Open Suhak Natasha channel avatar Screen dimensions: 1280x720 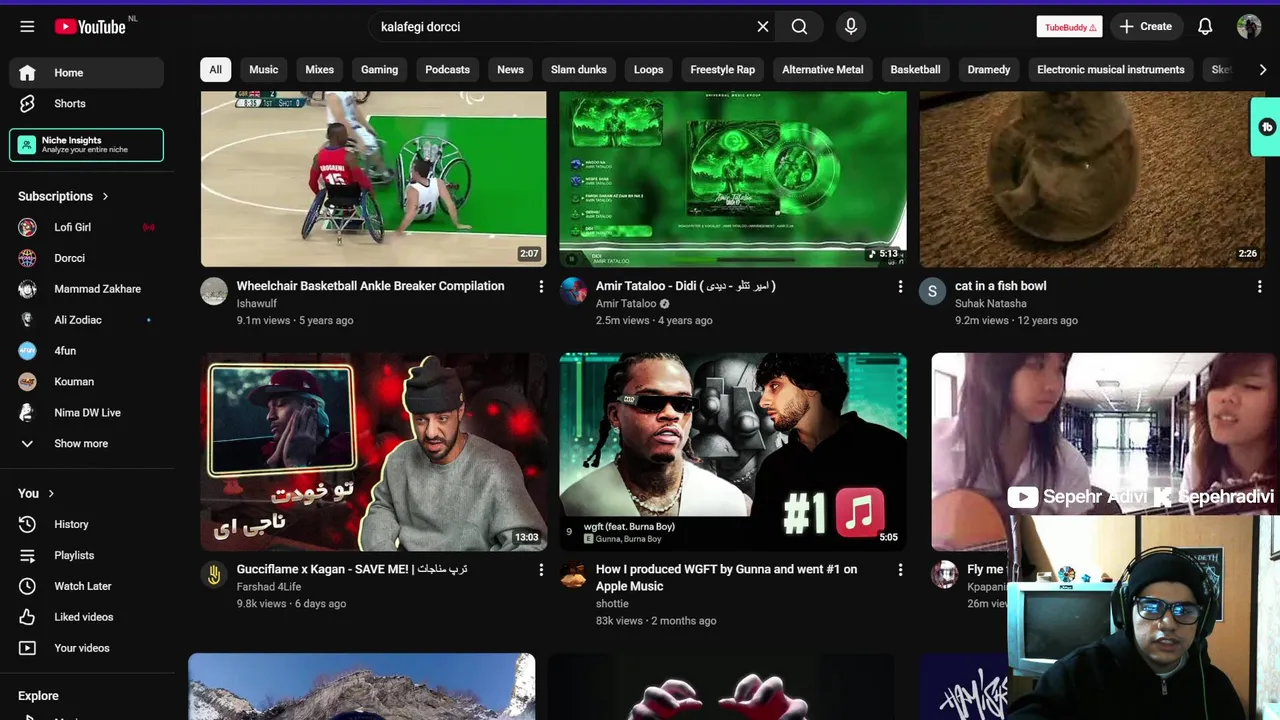click(x=932, y=291)
